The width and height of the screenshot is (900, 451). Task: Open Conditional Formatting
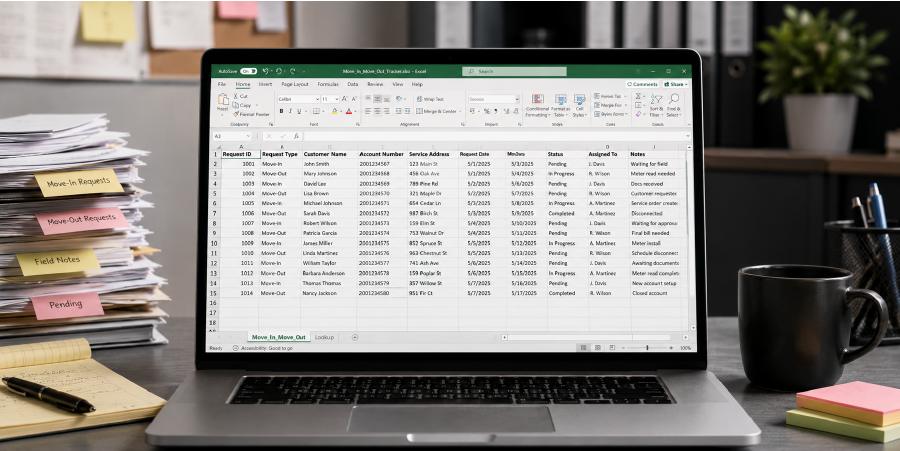pos(538,106)
